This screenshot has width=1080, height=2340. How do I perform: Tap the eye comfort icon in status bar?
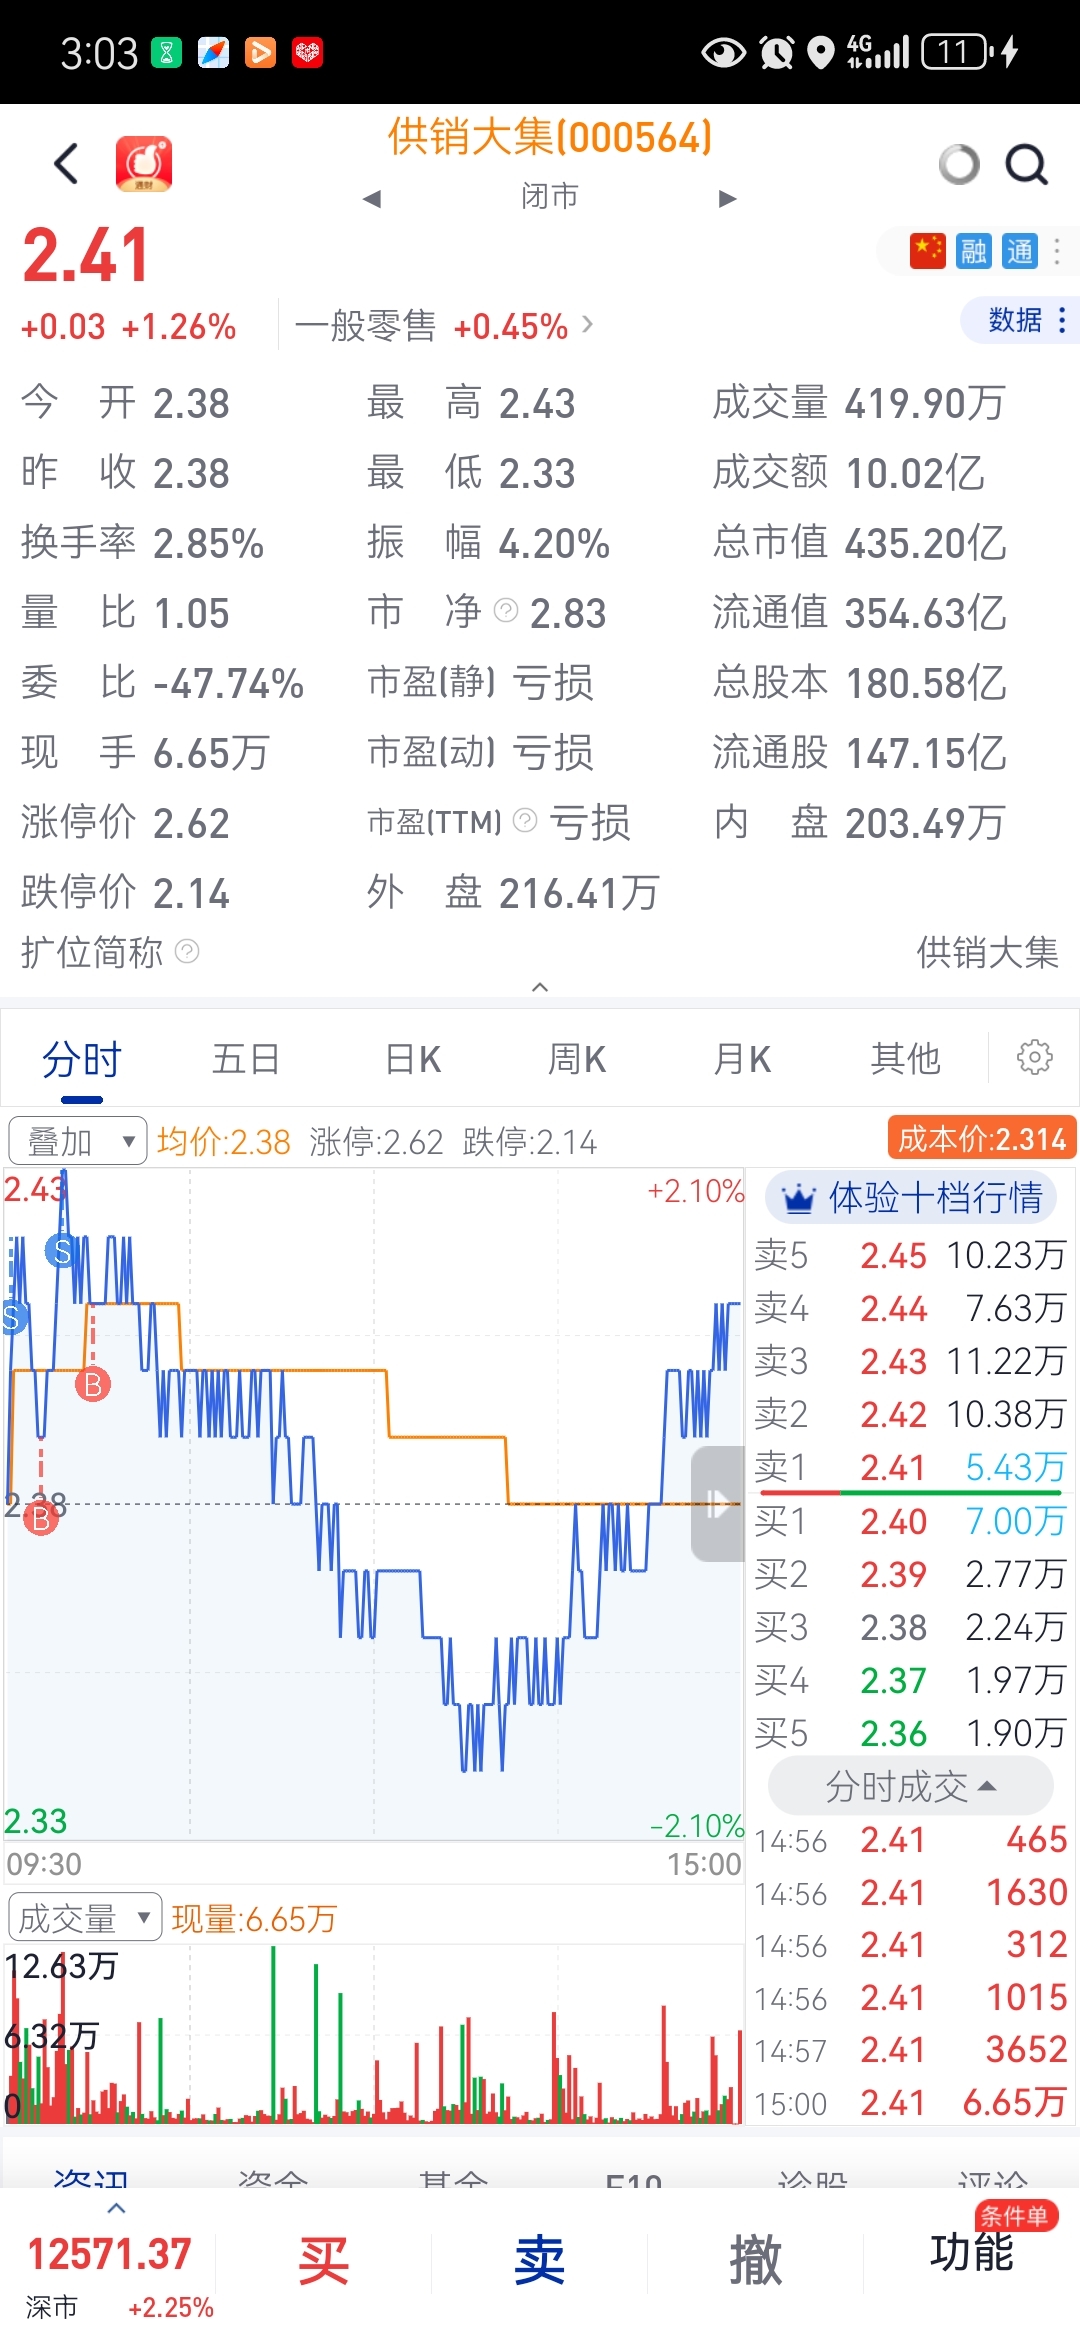pos(723,52)
